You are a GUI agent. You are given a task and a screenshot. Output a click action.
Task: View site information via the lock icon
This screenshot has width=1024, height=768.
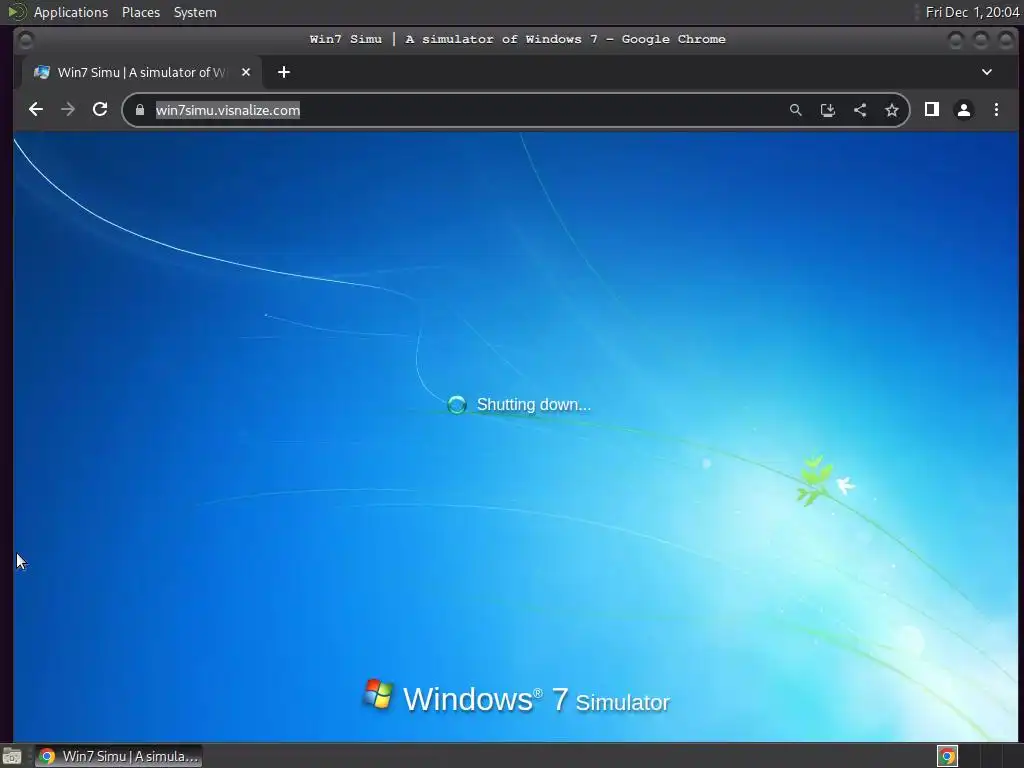tap(140, 110)
